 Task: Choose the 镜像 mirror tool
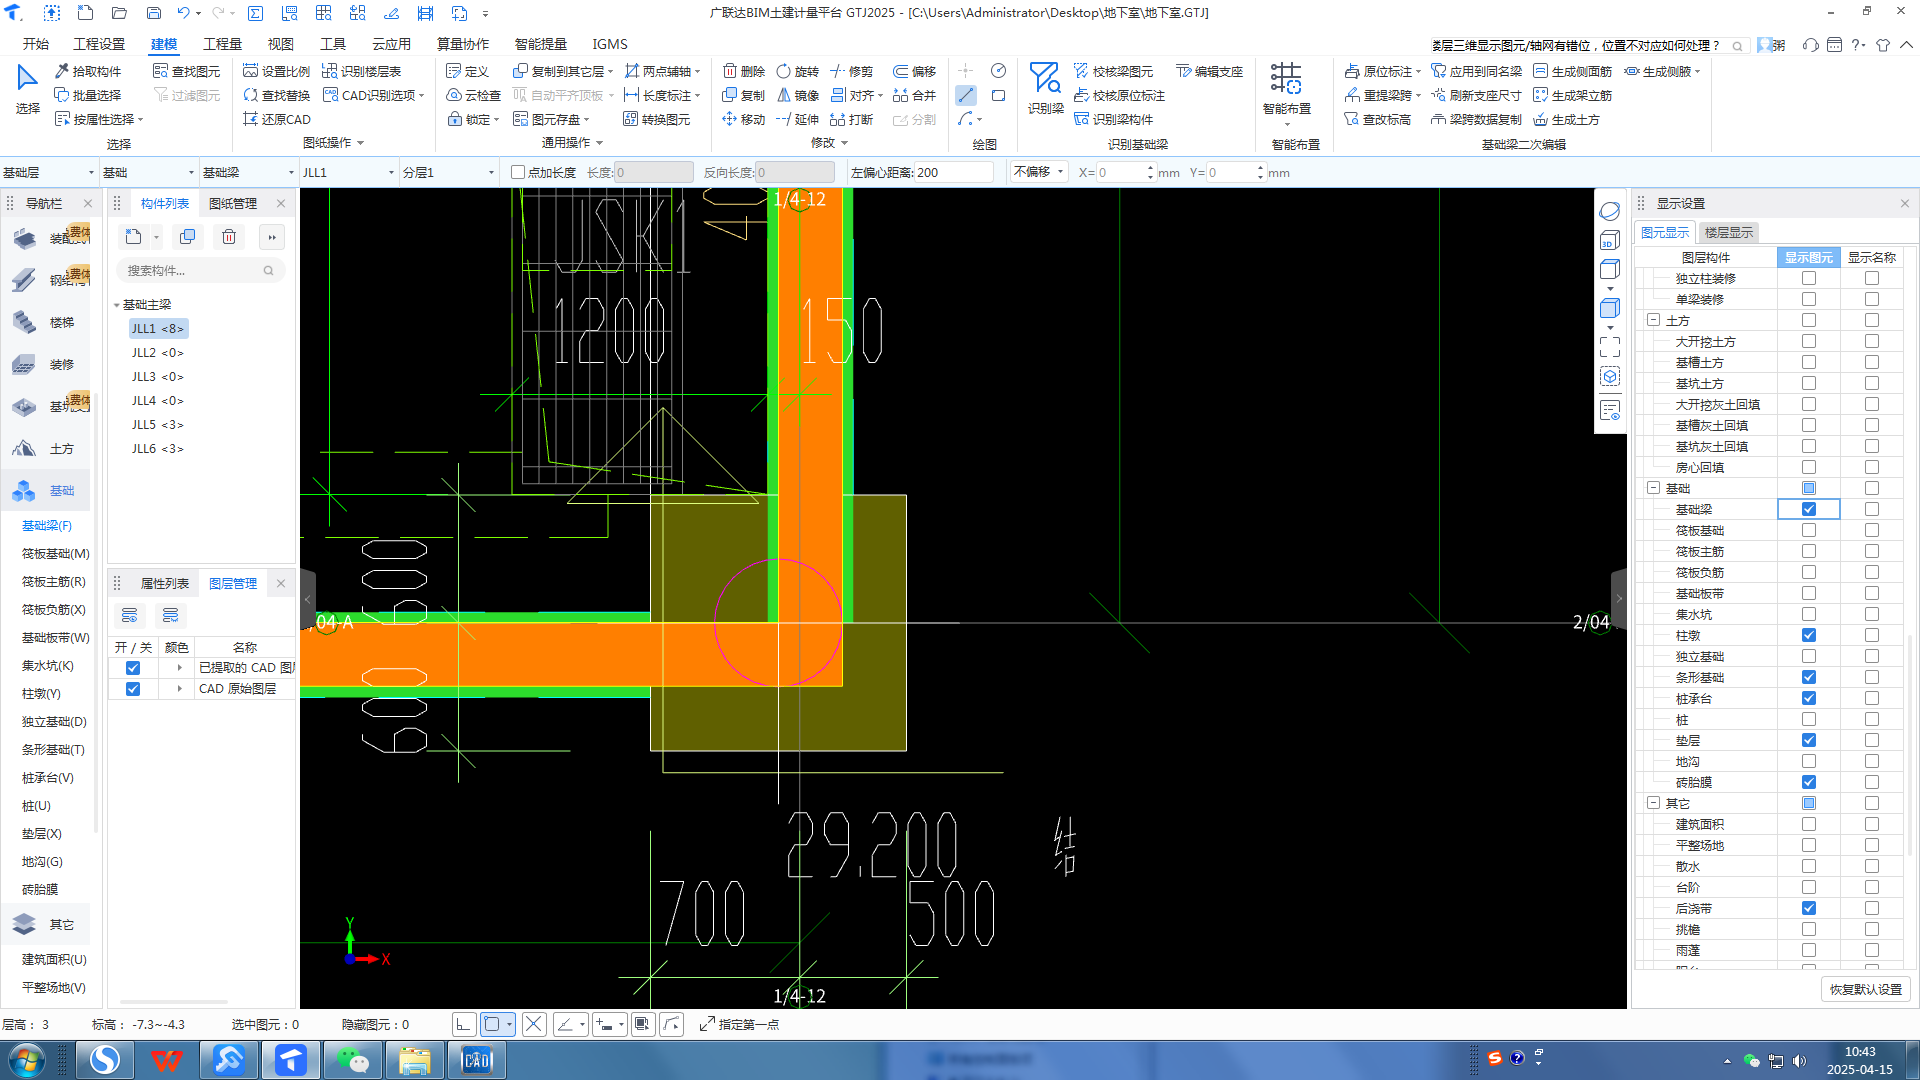pos(798,95)
